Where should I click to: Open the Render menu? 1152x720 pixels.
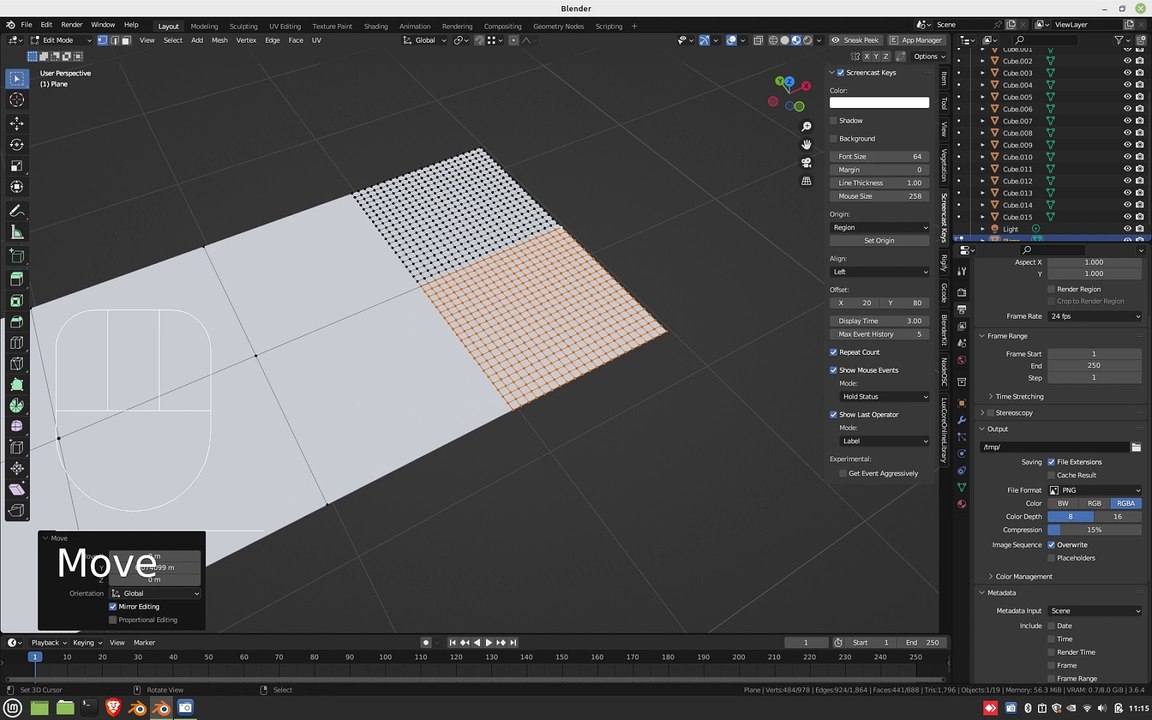pos(71,25)
